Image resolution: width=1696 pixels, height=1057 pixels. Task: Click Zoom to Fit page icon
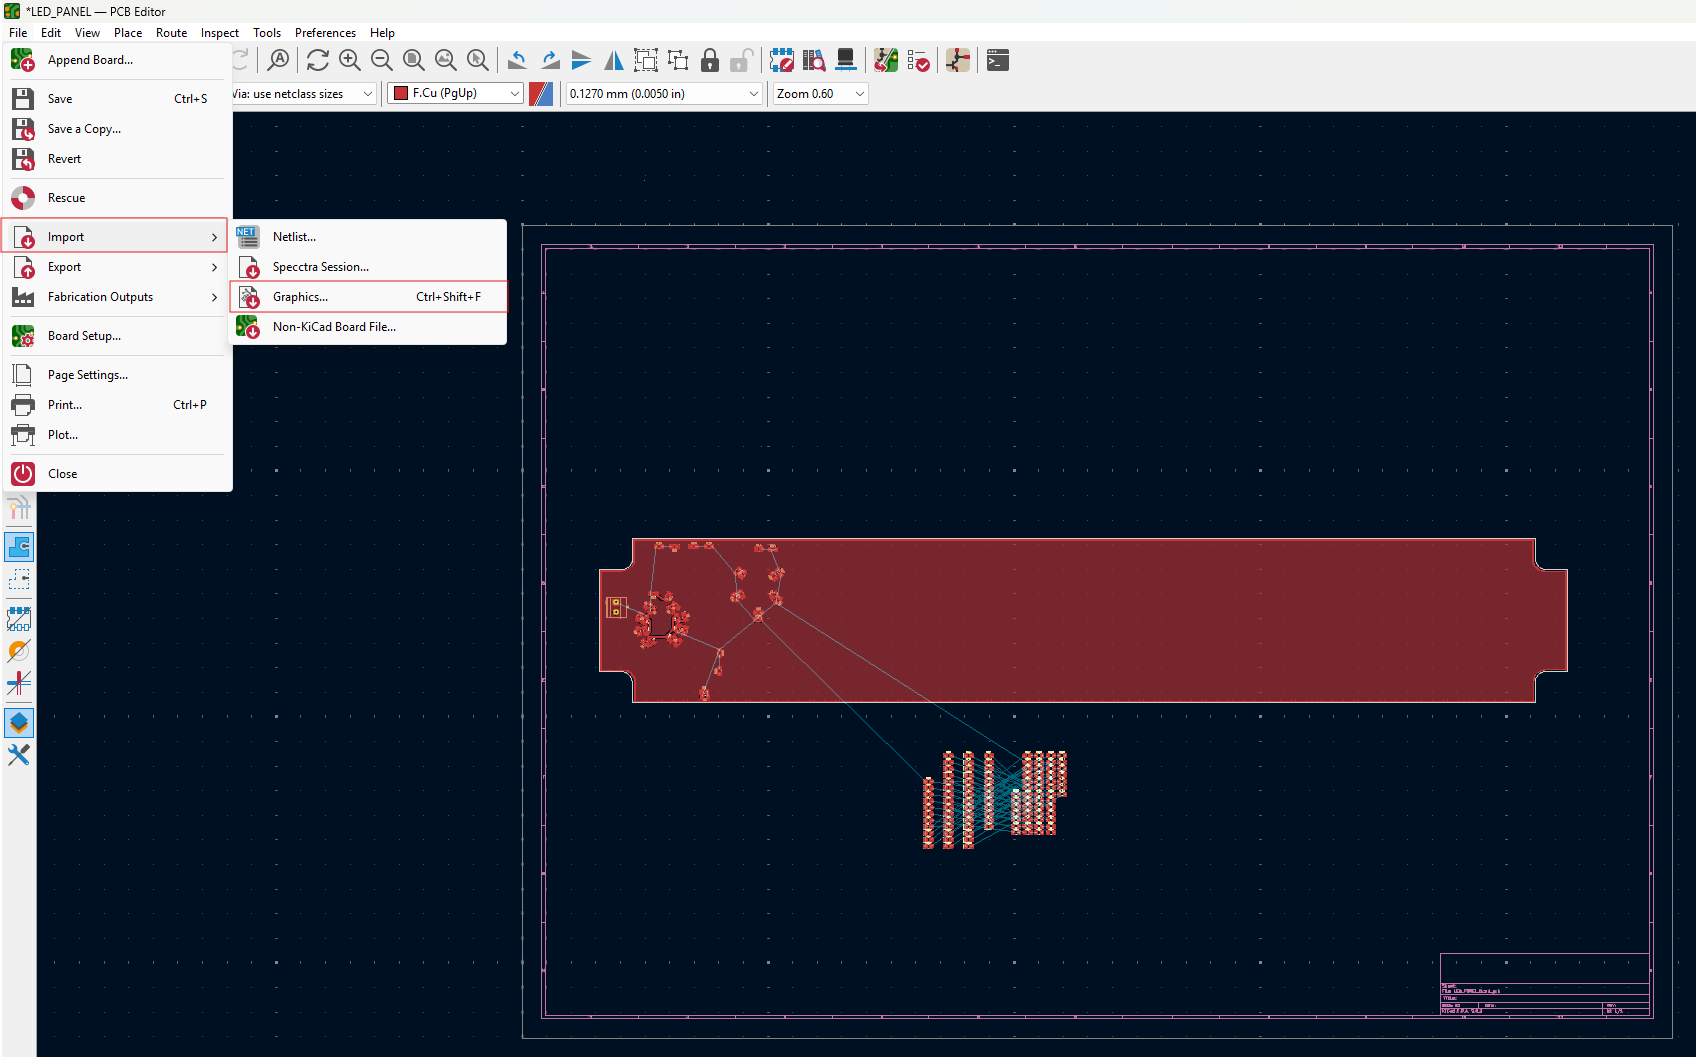click(x=414, y=60)
